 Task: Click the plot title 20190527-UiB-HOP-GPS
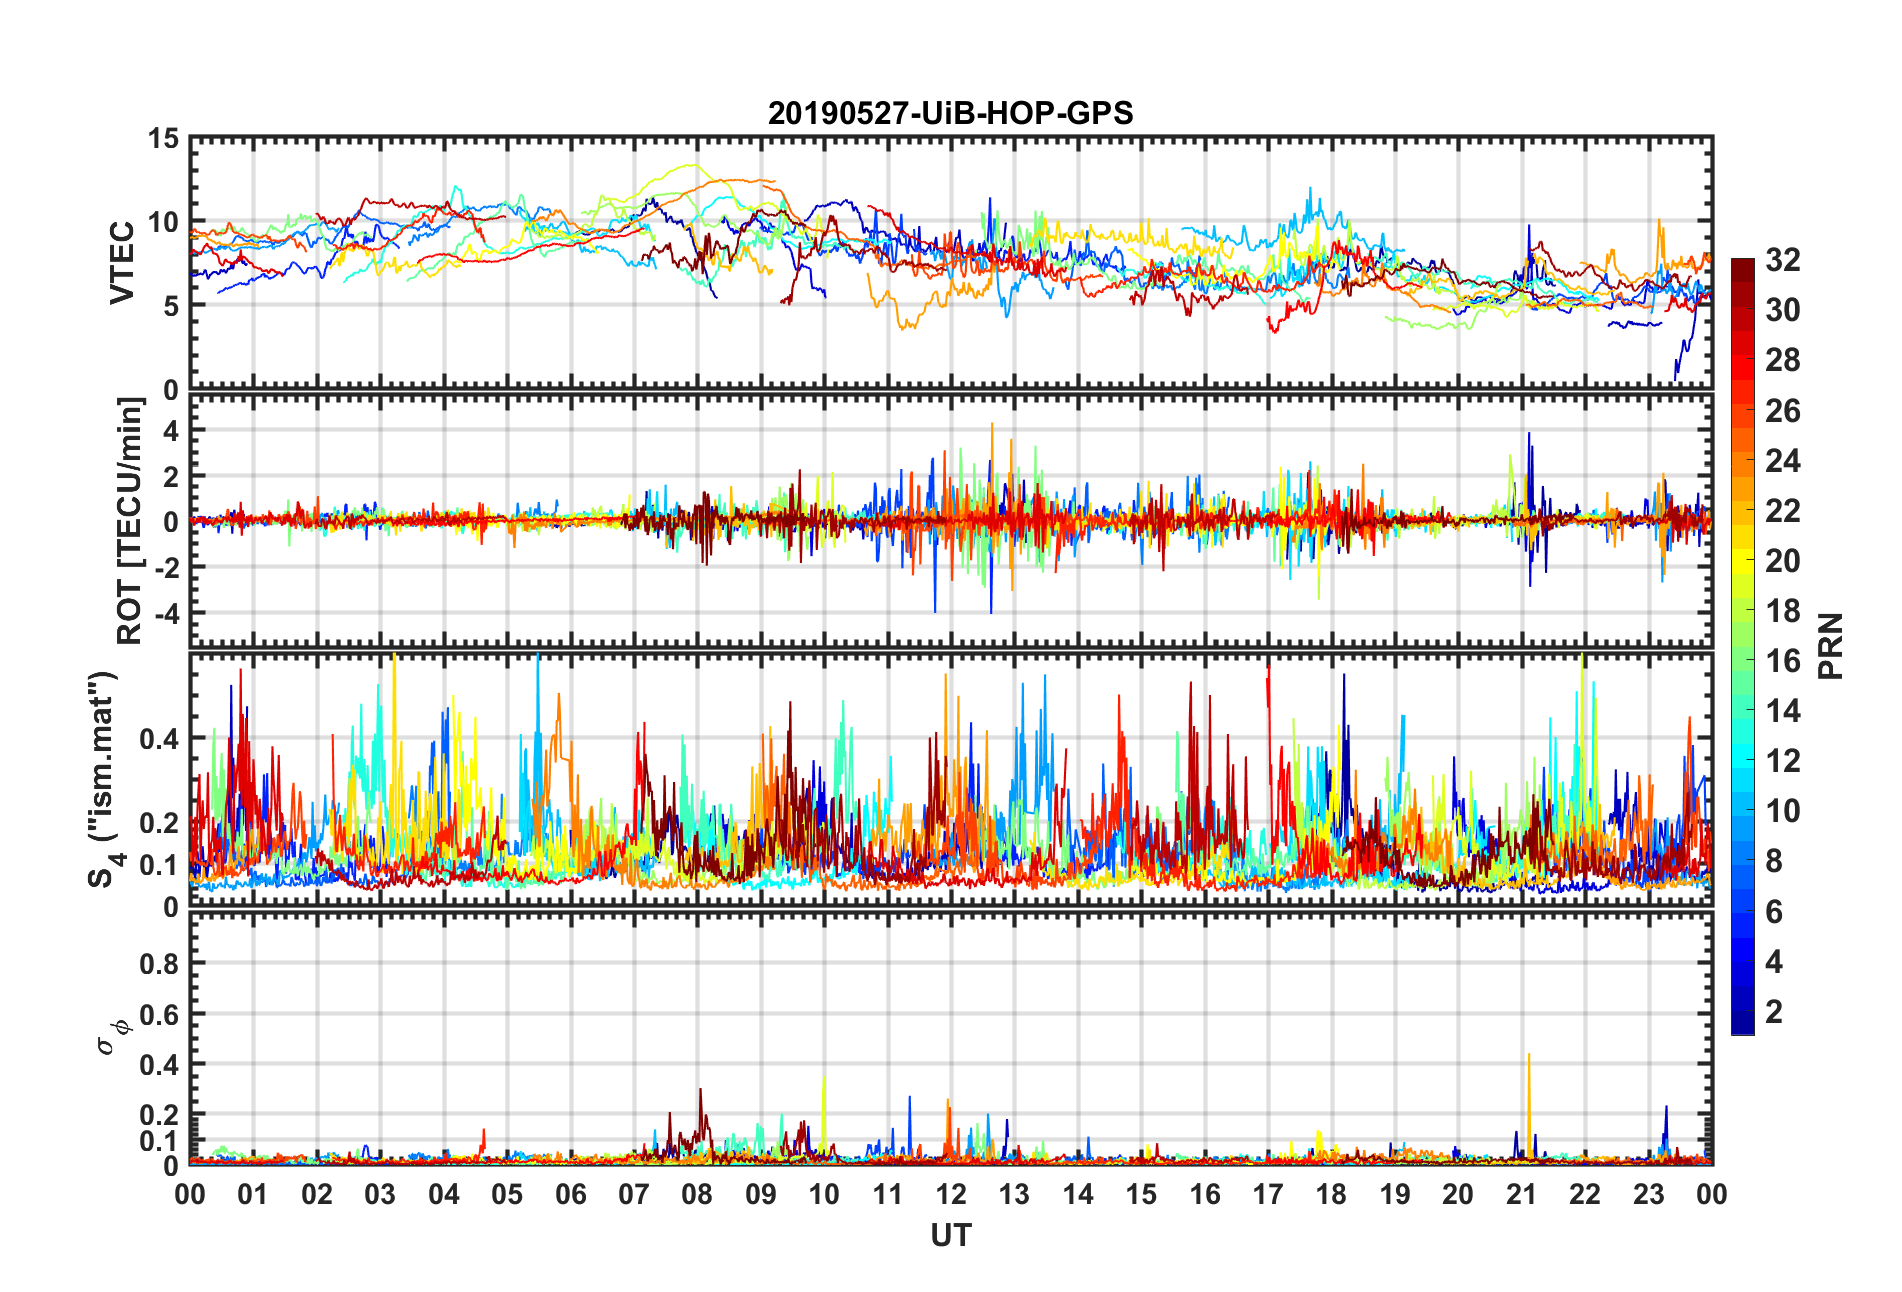[950, 113]
